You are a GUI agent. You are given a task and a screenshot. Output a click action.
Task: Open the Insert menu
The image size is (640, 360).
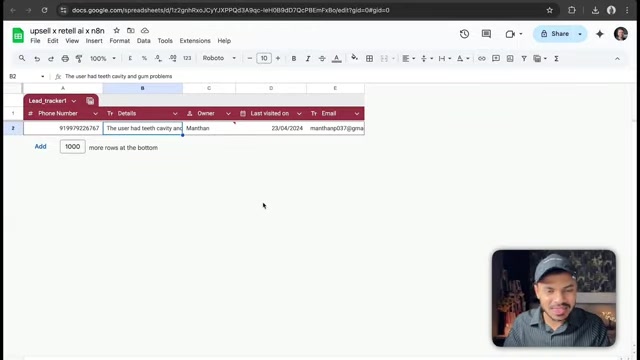coord(94,41)
